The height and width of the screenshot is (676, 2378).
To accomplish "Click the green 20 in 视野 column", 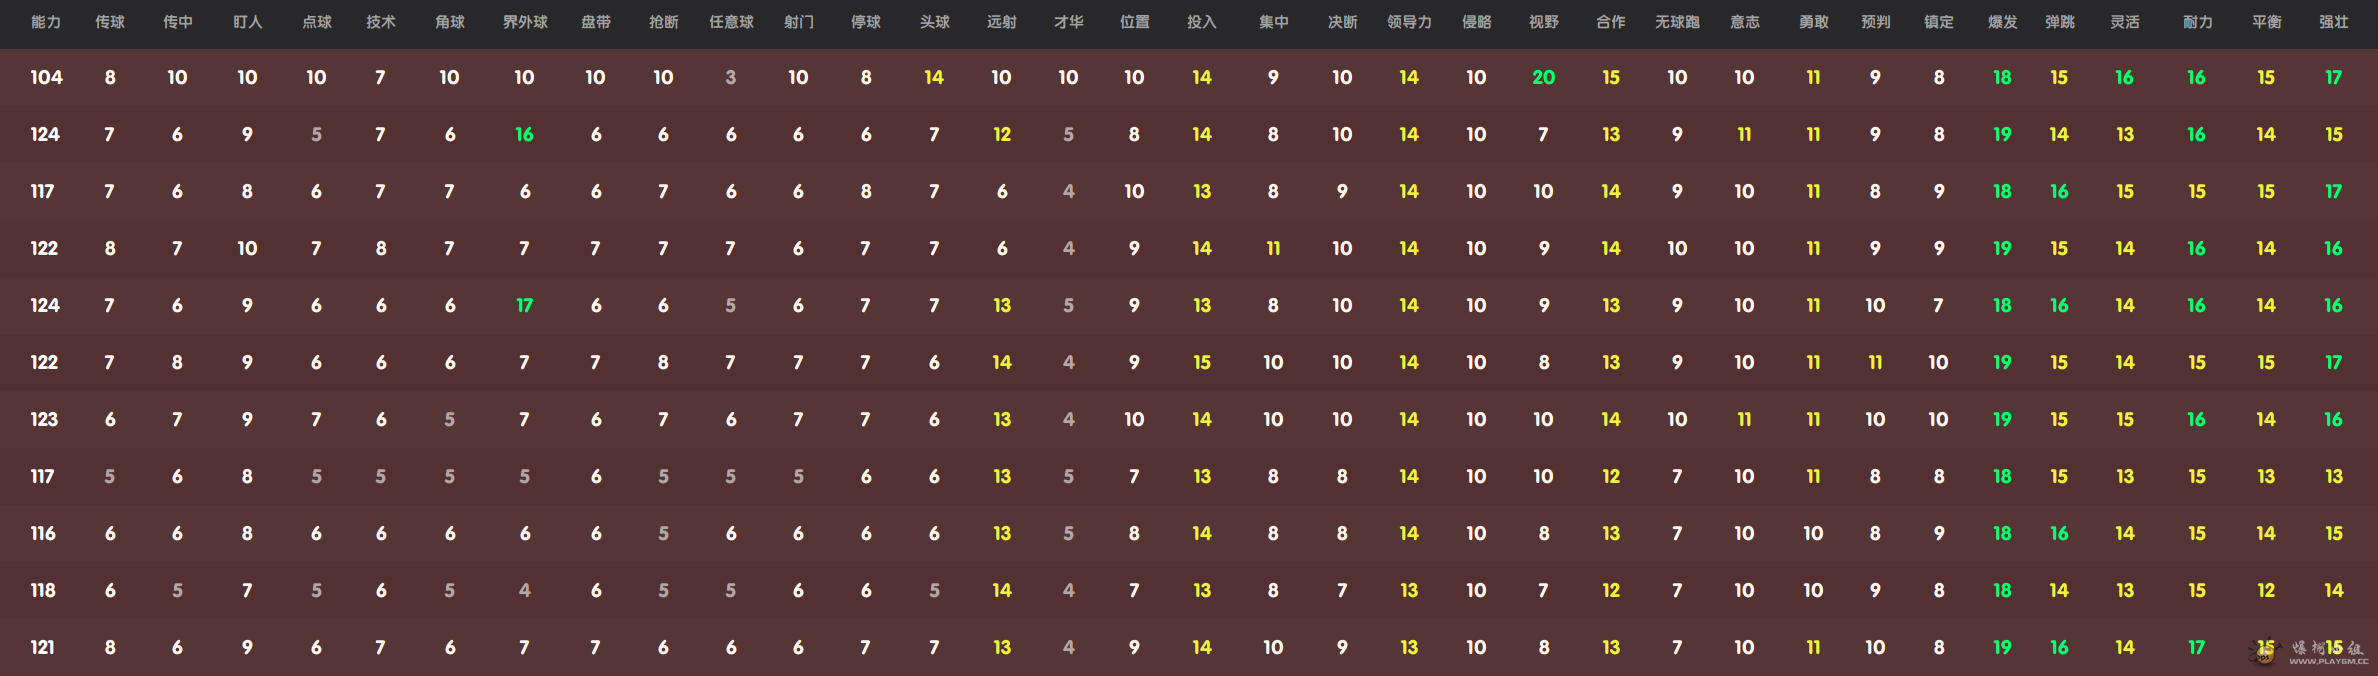I will click(1544, 77).
